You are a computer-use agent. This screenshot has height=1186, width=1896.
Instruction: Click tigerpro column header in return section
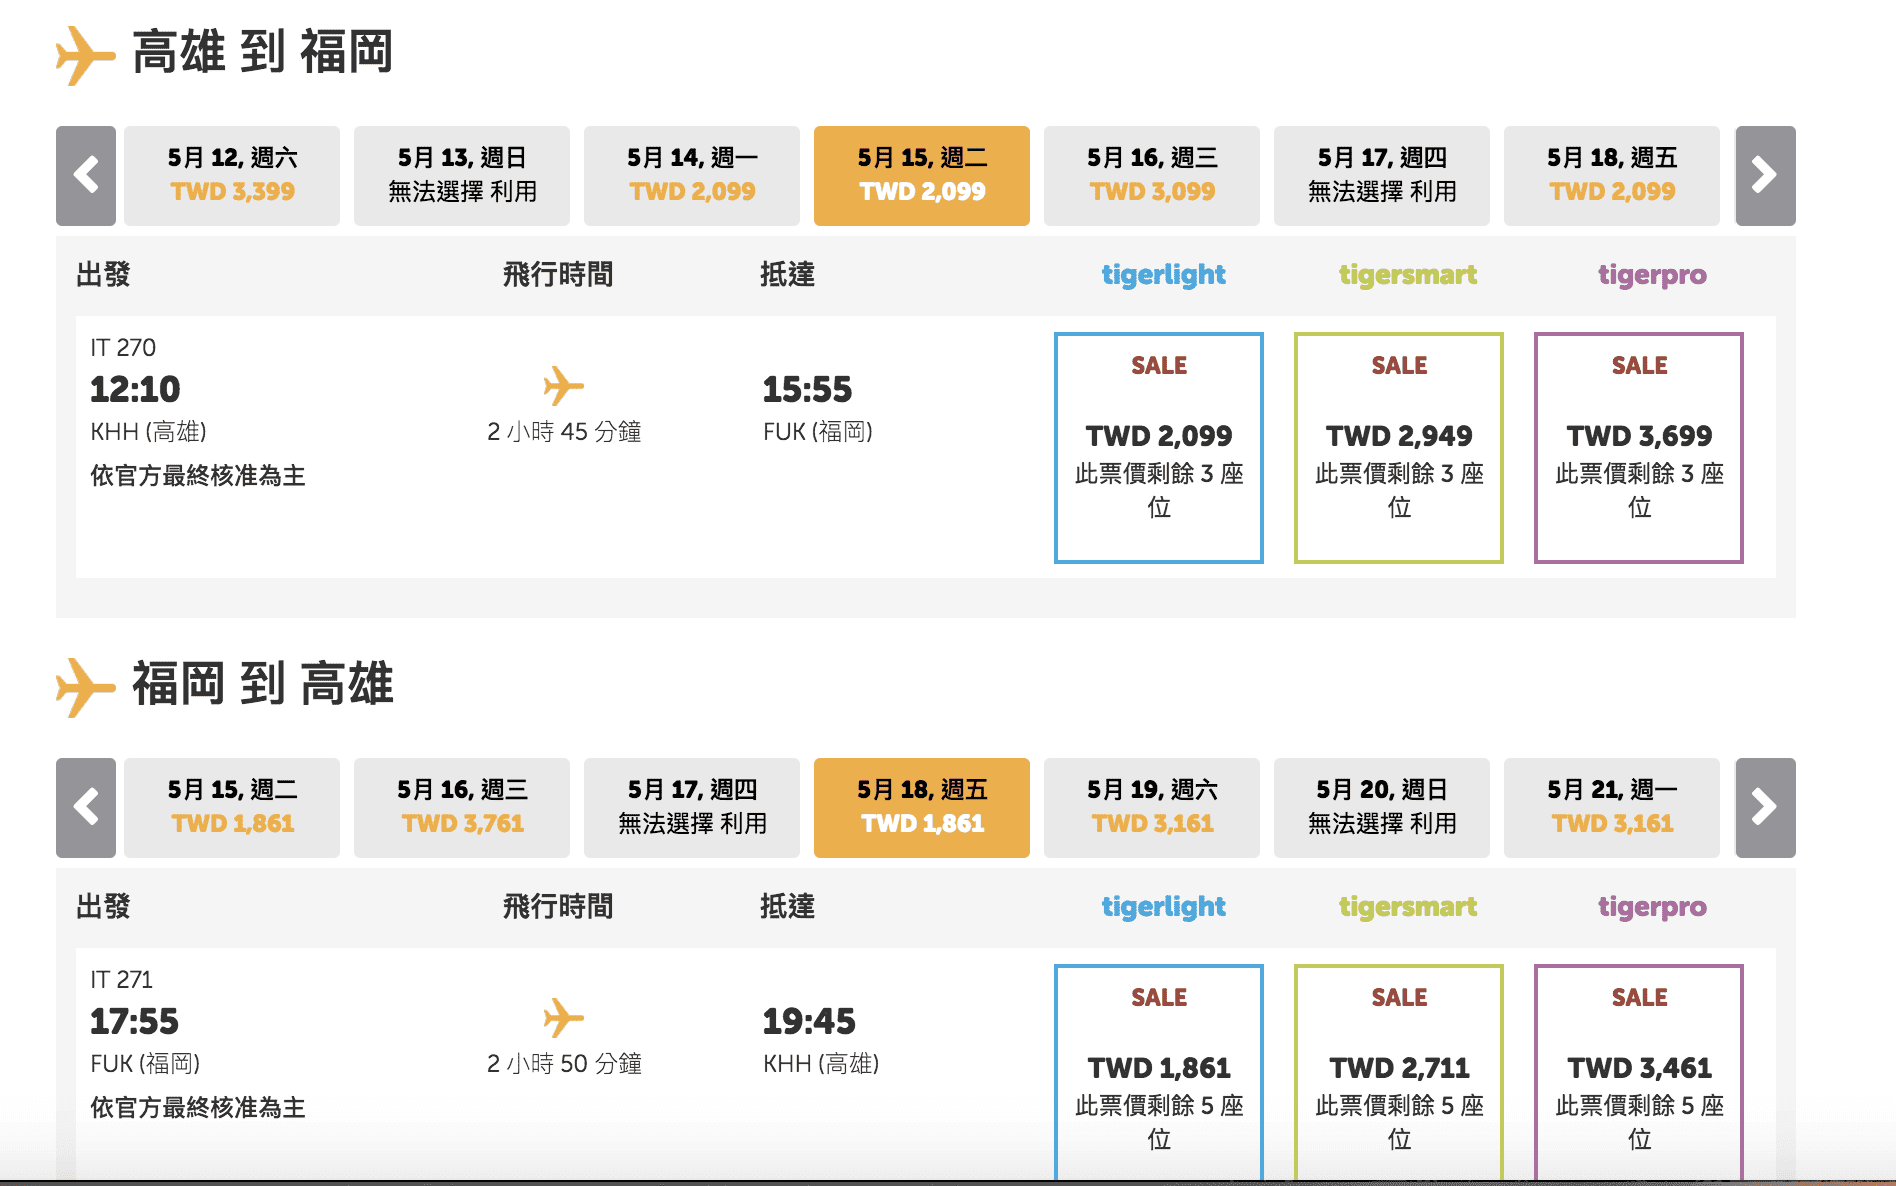tap(1652, 907)
